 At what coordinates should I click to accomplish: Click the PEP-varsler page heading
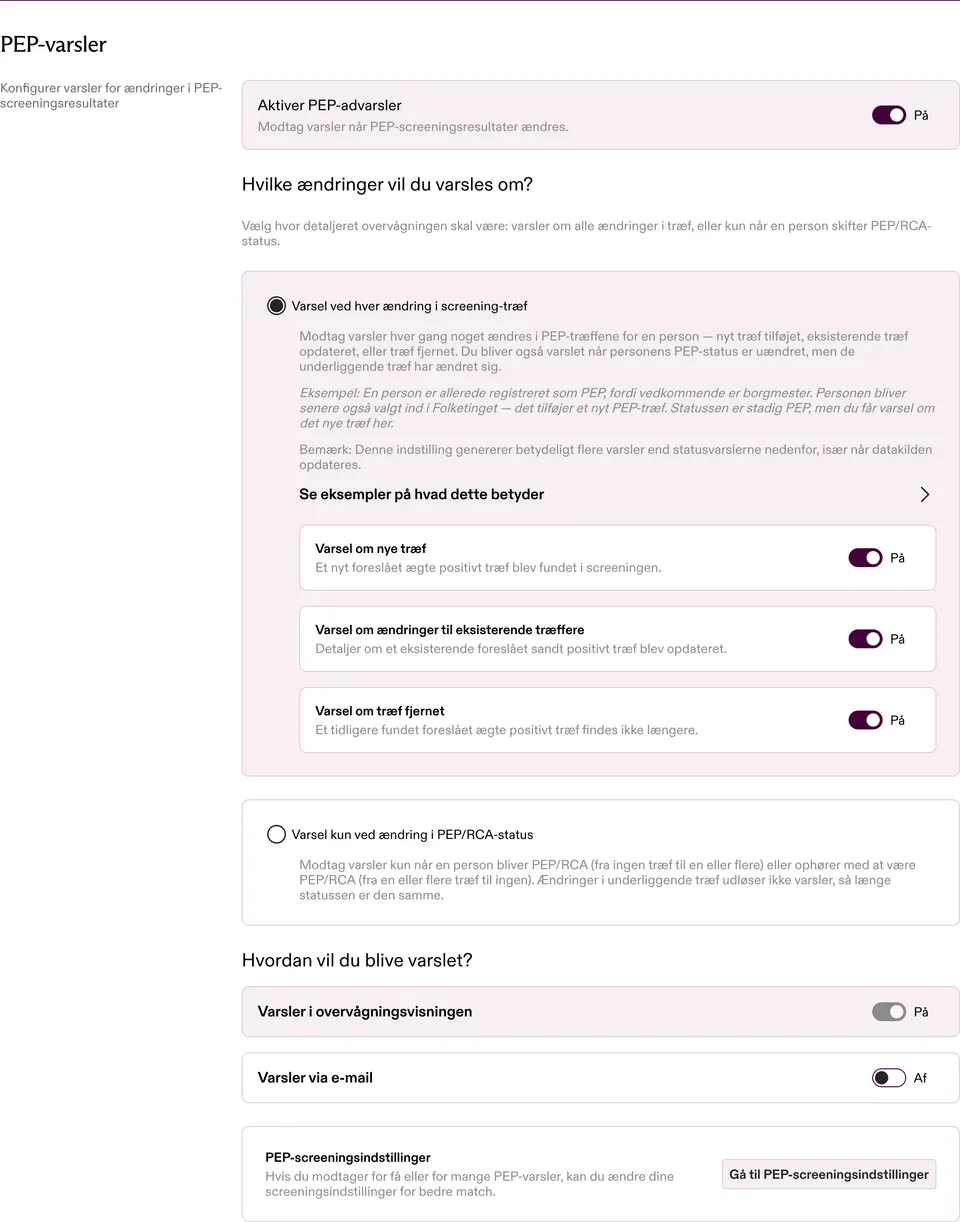point(53,45)
